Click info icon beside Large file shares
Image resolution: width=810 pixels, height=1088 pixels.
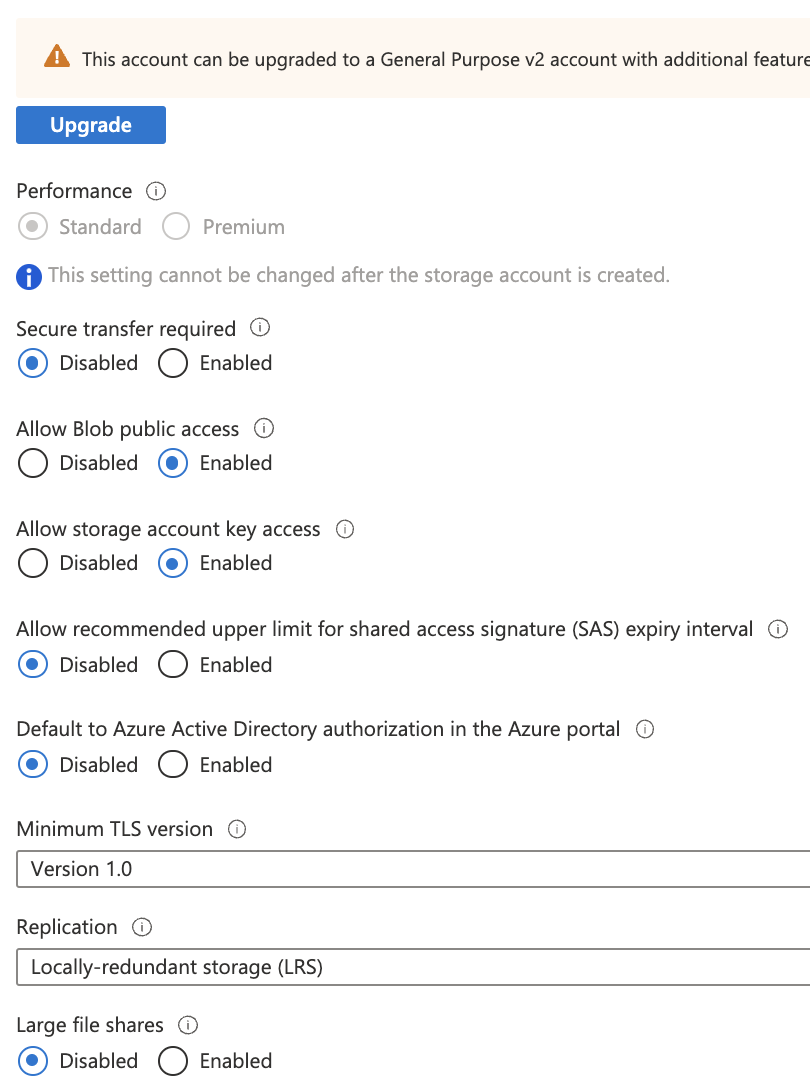188,1025
